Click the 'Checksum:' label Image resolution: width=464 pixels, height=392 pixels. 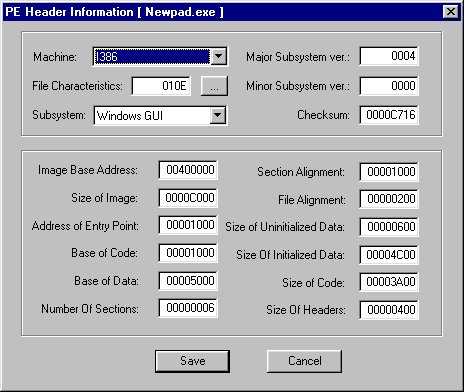(x=323, y=115)
